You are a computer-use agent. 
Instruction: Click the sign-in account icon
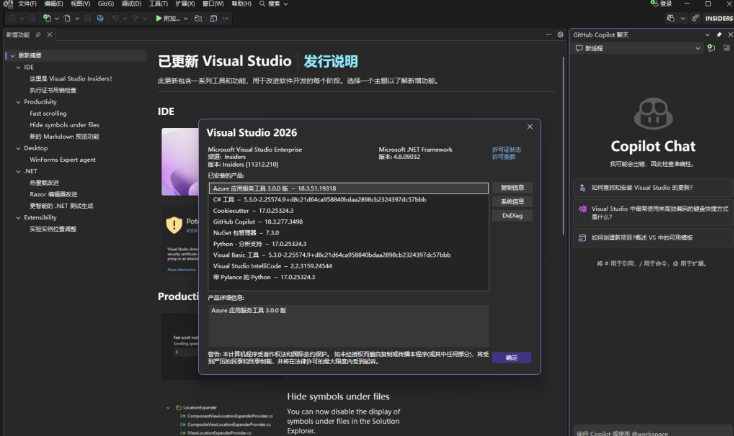654,4
